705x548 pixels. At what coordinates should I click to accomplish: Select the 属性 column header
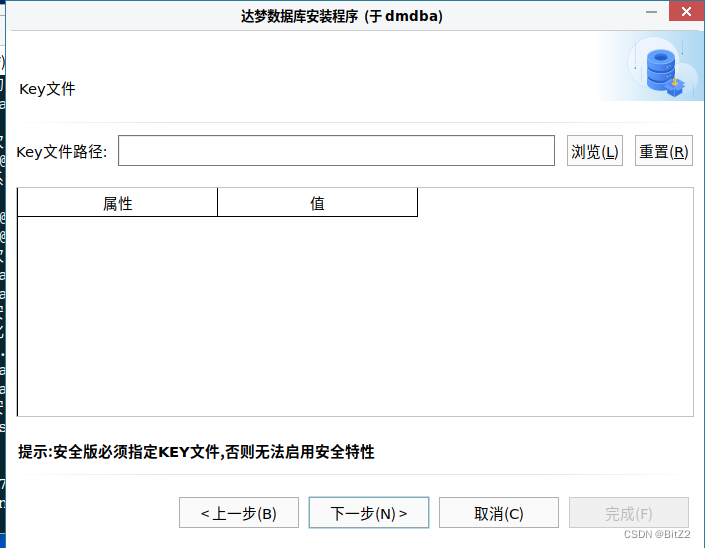coord(117,203)
